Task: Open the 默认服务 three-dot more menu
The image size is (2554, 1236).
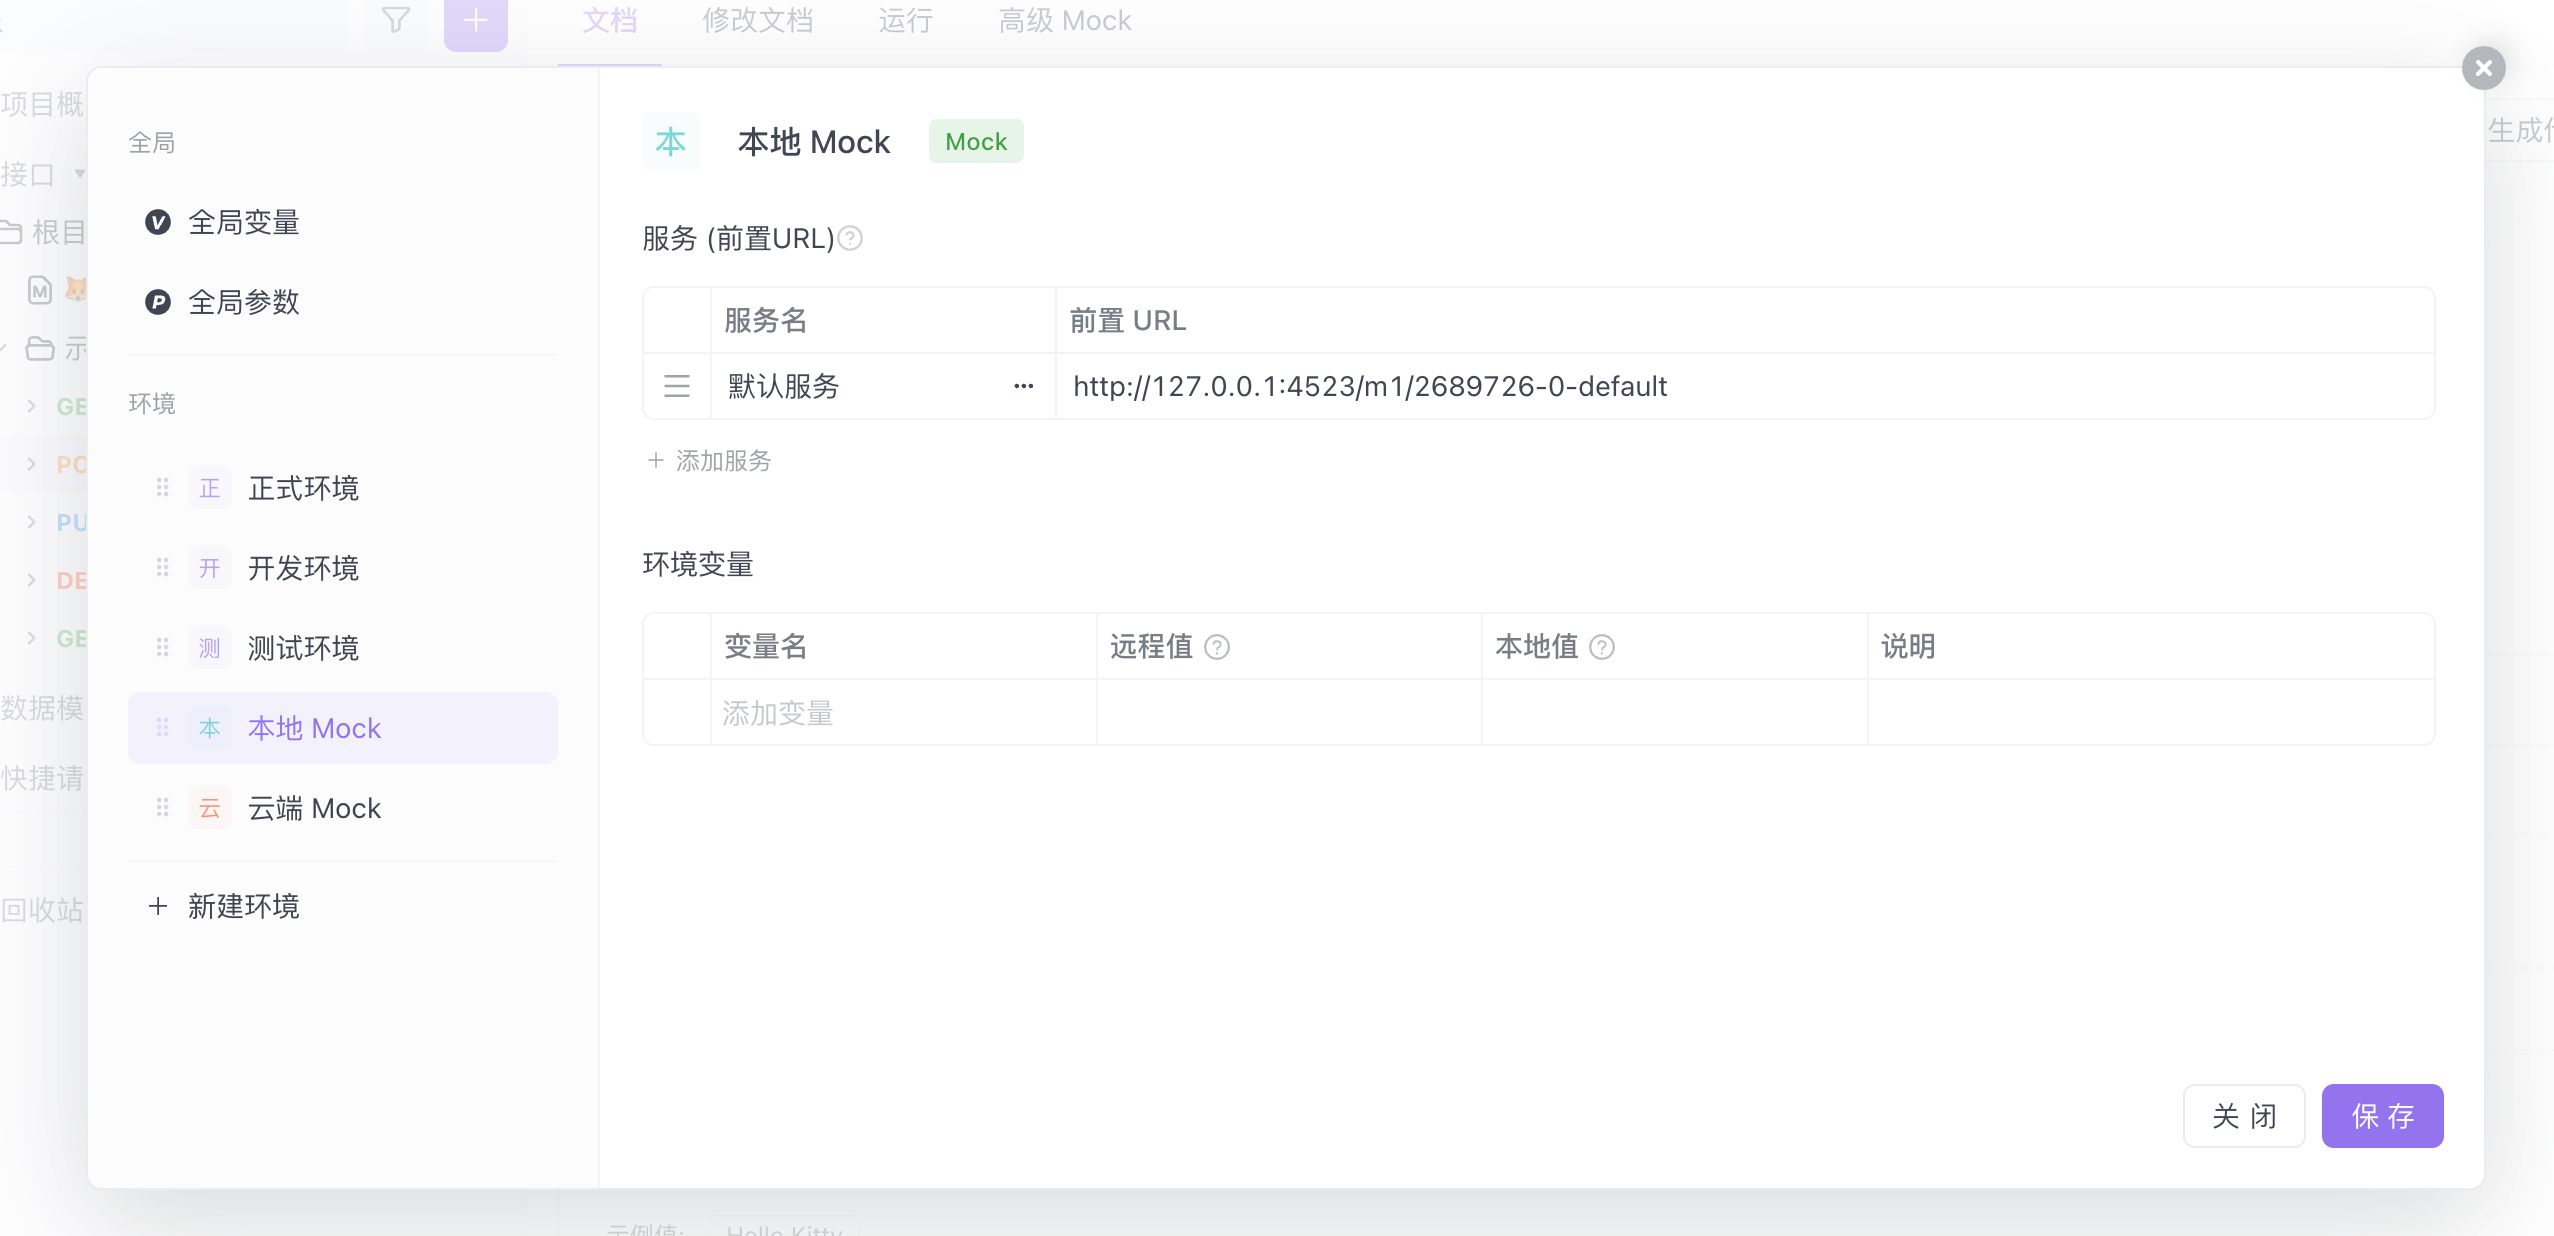Action: (x=1023, y=386)
